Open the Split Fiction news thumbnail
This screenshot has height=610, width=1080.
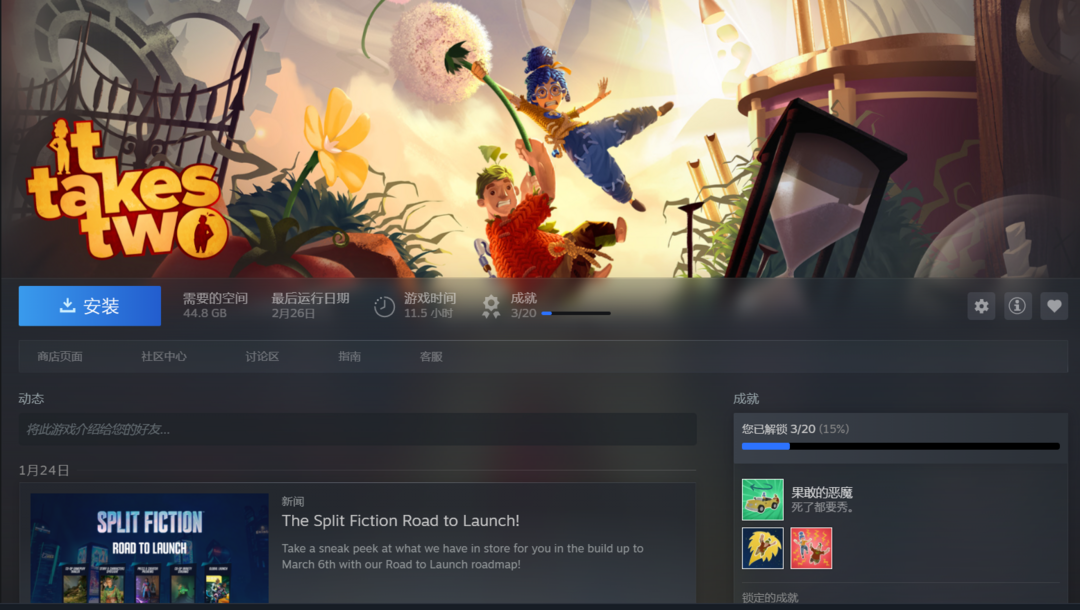pos(149,548)
